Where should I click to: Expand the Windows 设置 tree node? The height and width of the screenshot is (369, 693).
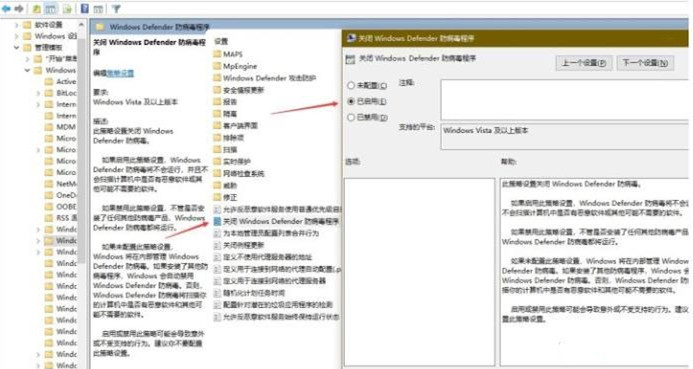click(17, 36)
